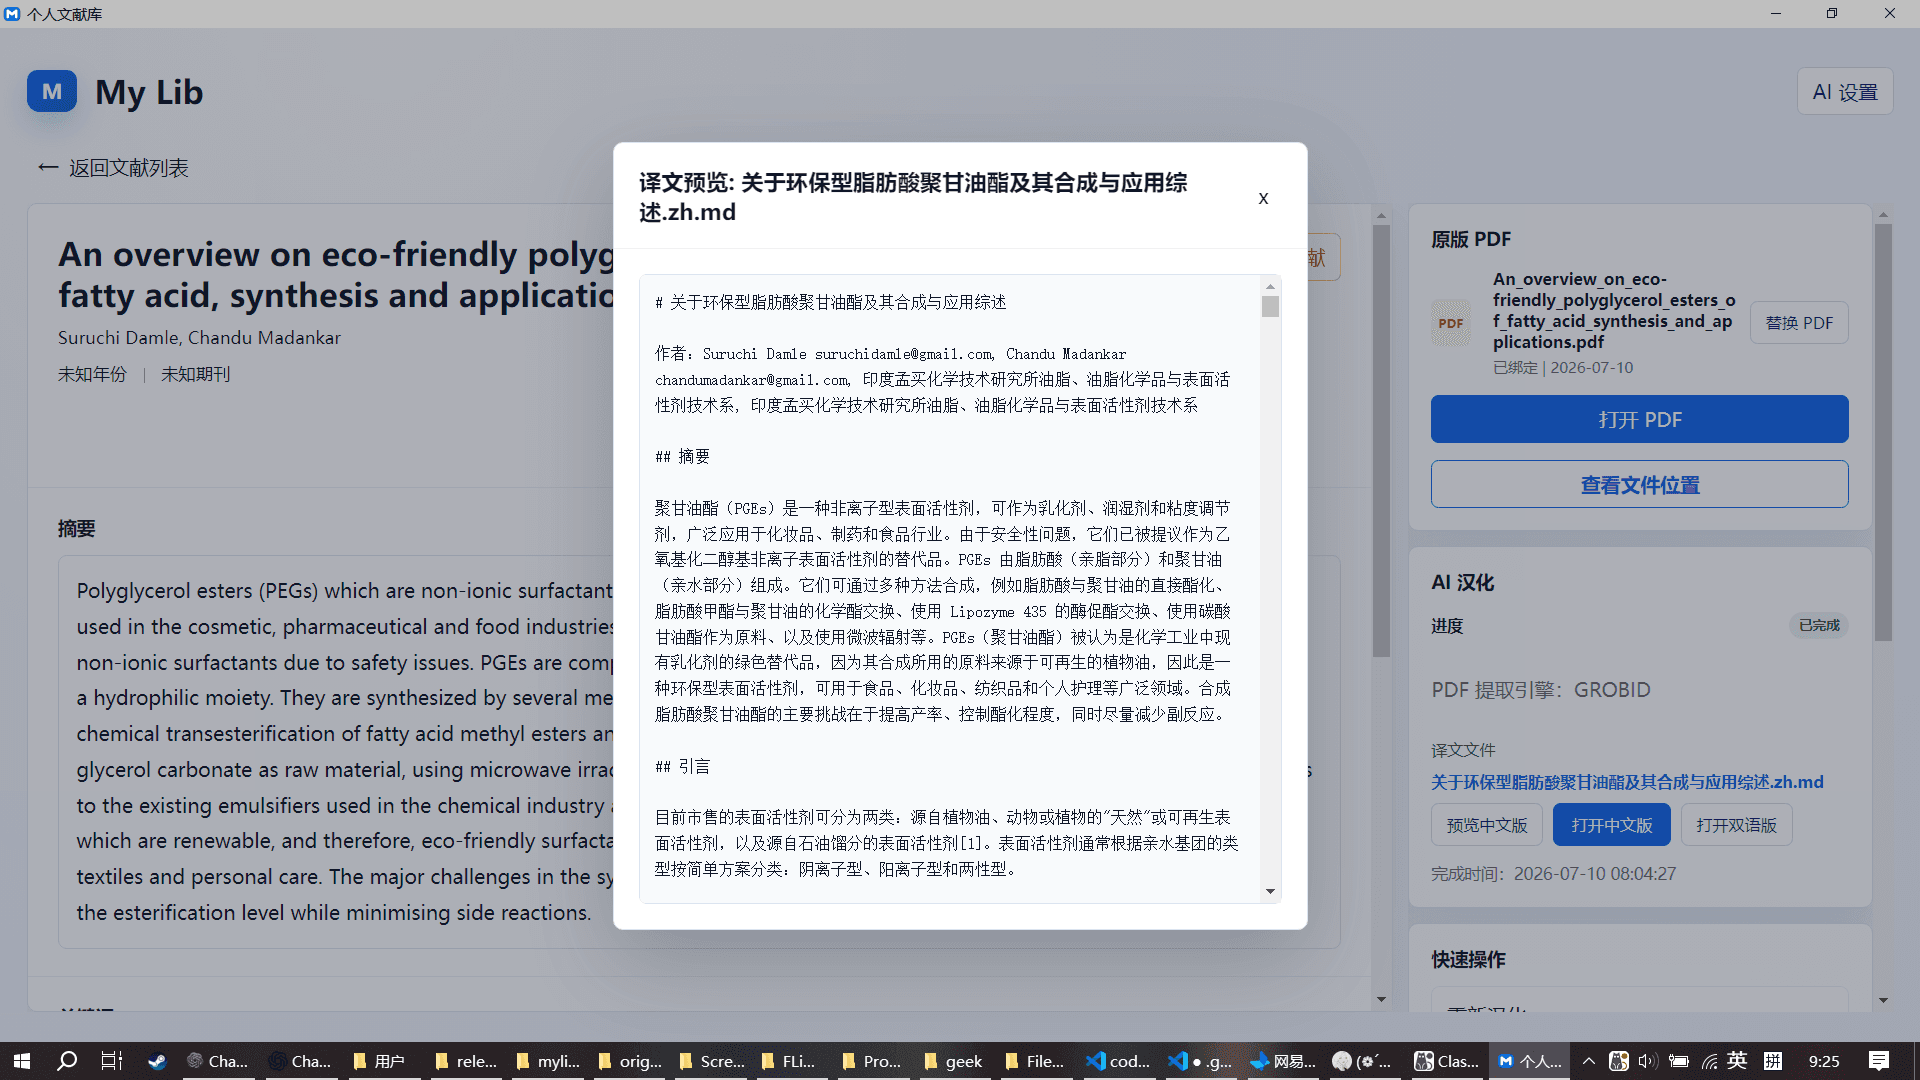
Task: Click the My Lib logo icon
Action: coord(52,91)
